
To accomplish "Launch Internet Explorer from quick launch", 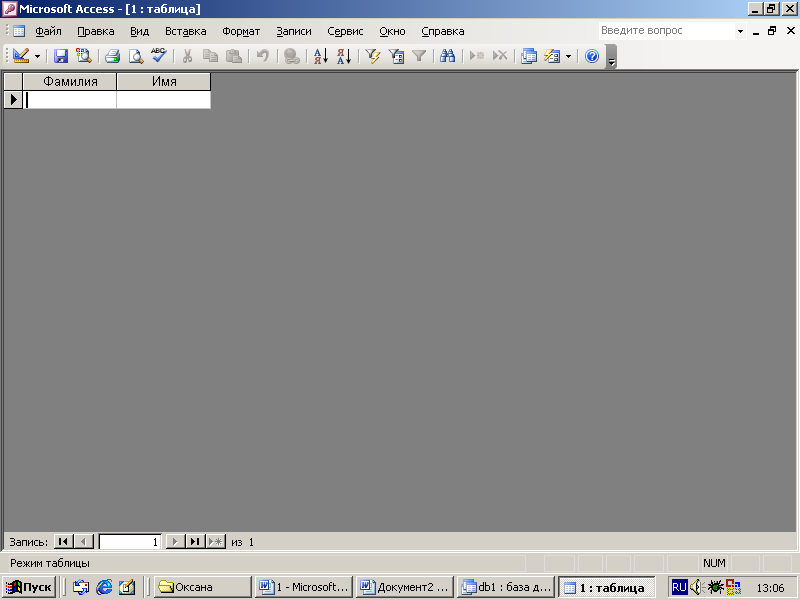I will click(104, 587).
